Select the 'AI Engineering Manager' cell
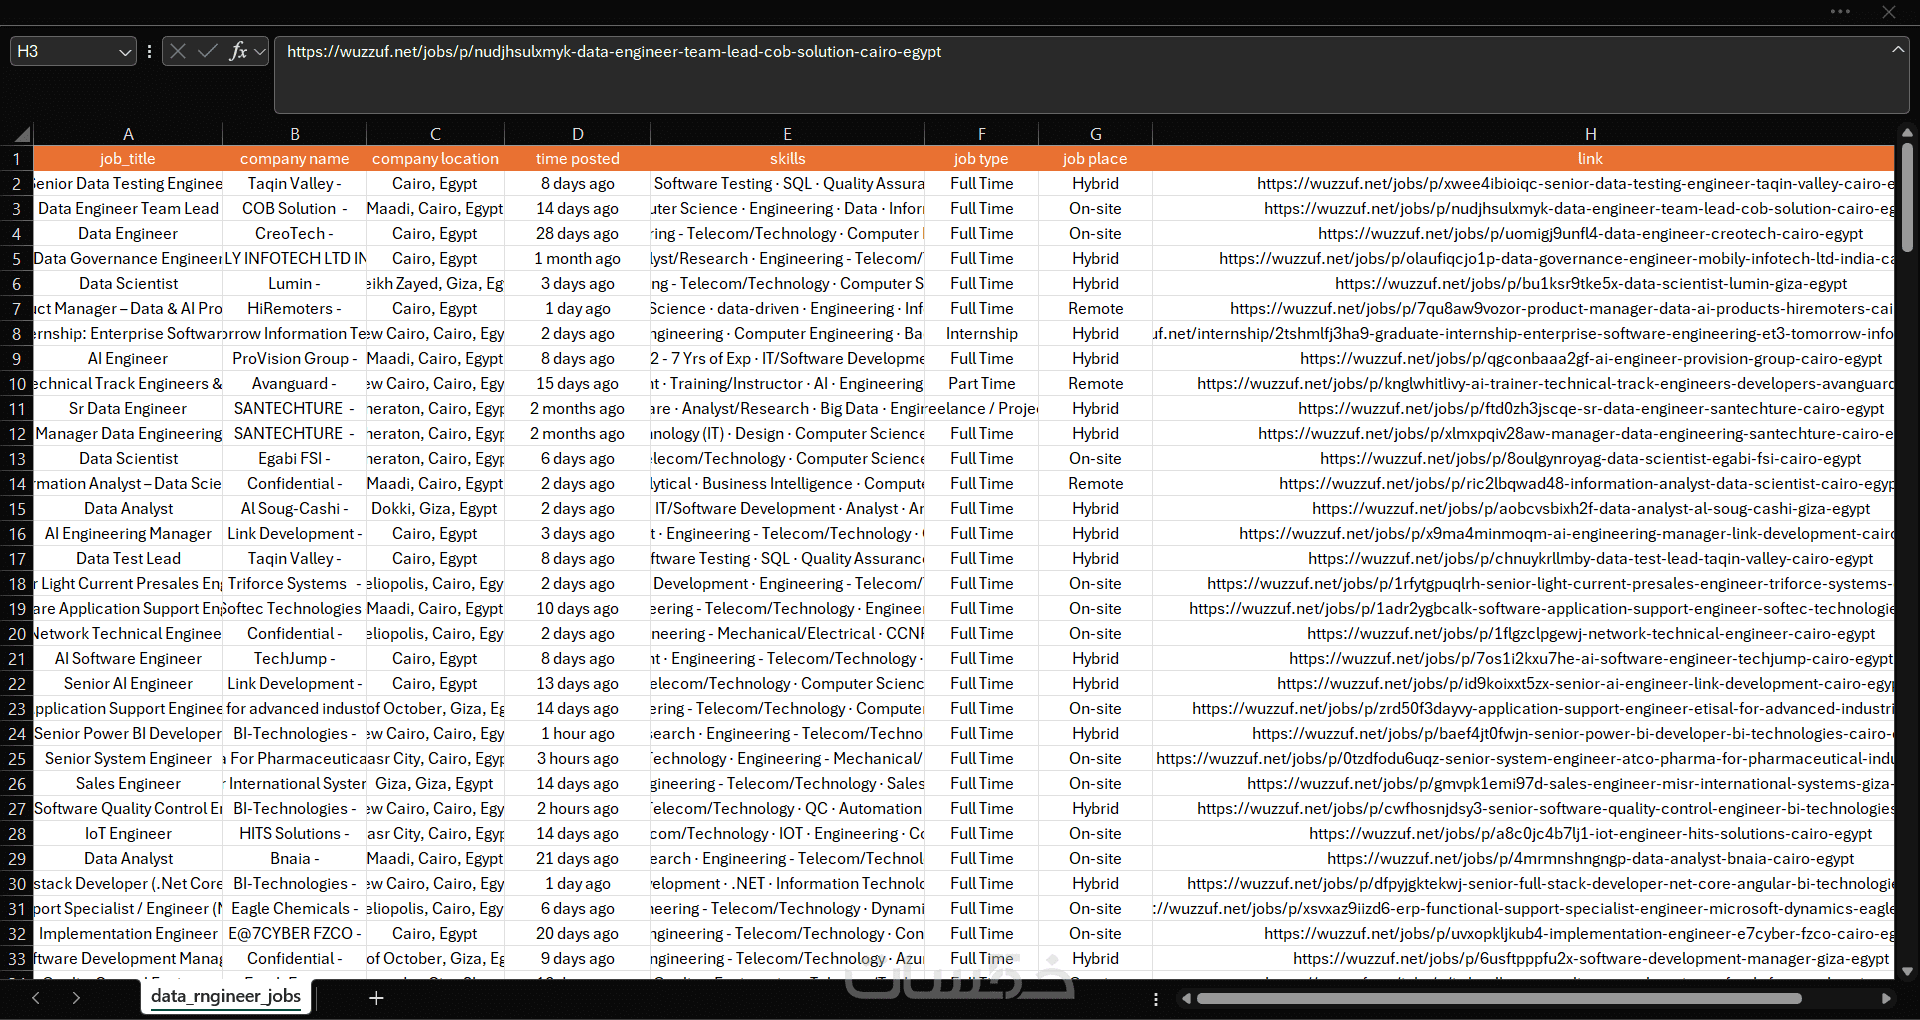The height and width of the screenshot is (1020, 1920). tap(128, 534)
